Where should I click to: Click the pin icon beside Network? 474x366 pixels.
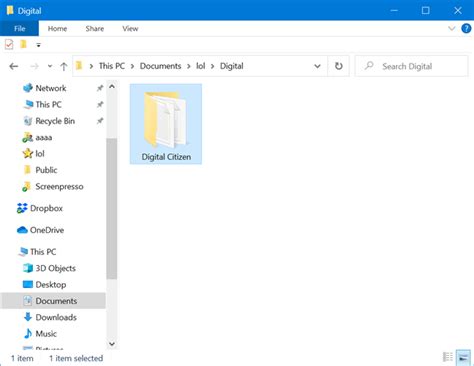(100, 88)
